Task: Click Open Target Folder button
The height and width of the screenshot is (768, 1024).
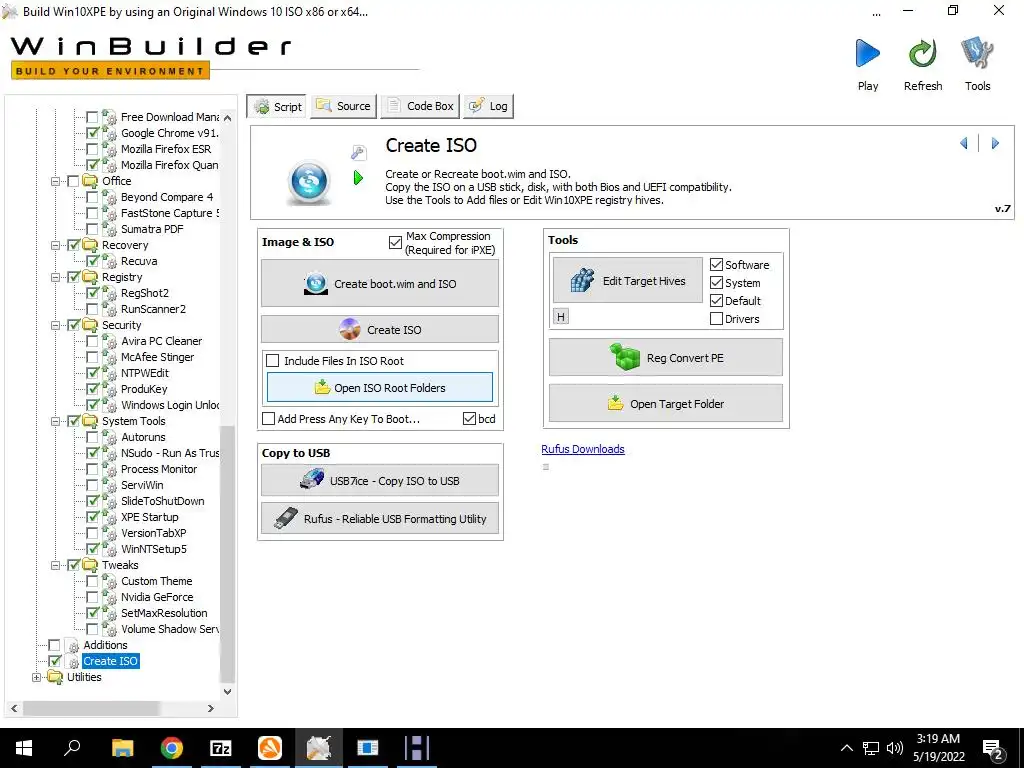Action: coord(666,404)
